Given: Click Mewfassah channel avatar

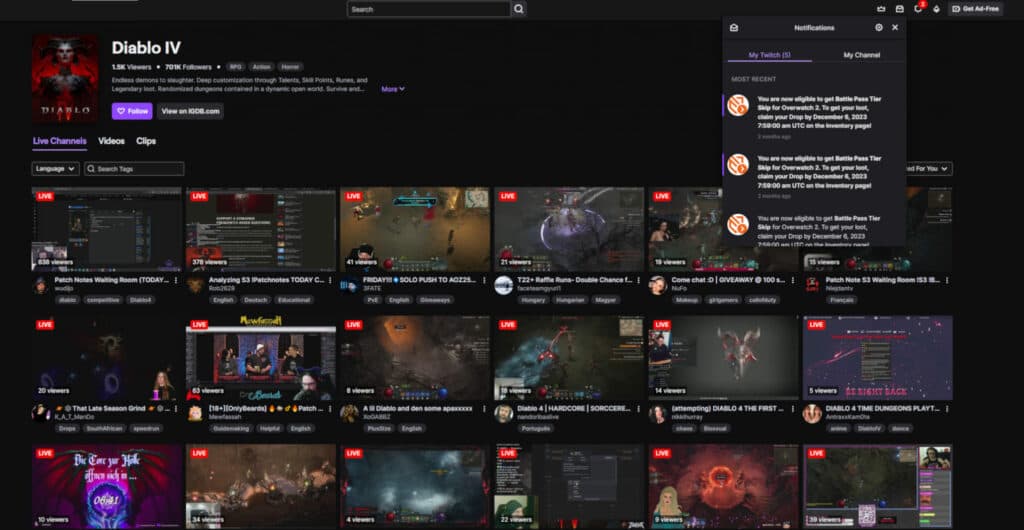Looking at the screenshot, I should coord(195,413).
